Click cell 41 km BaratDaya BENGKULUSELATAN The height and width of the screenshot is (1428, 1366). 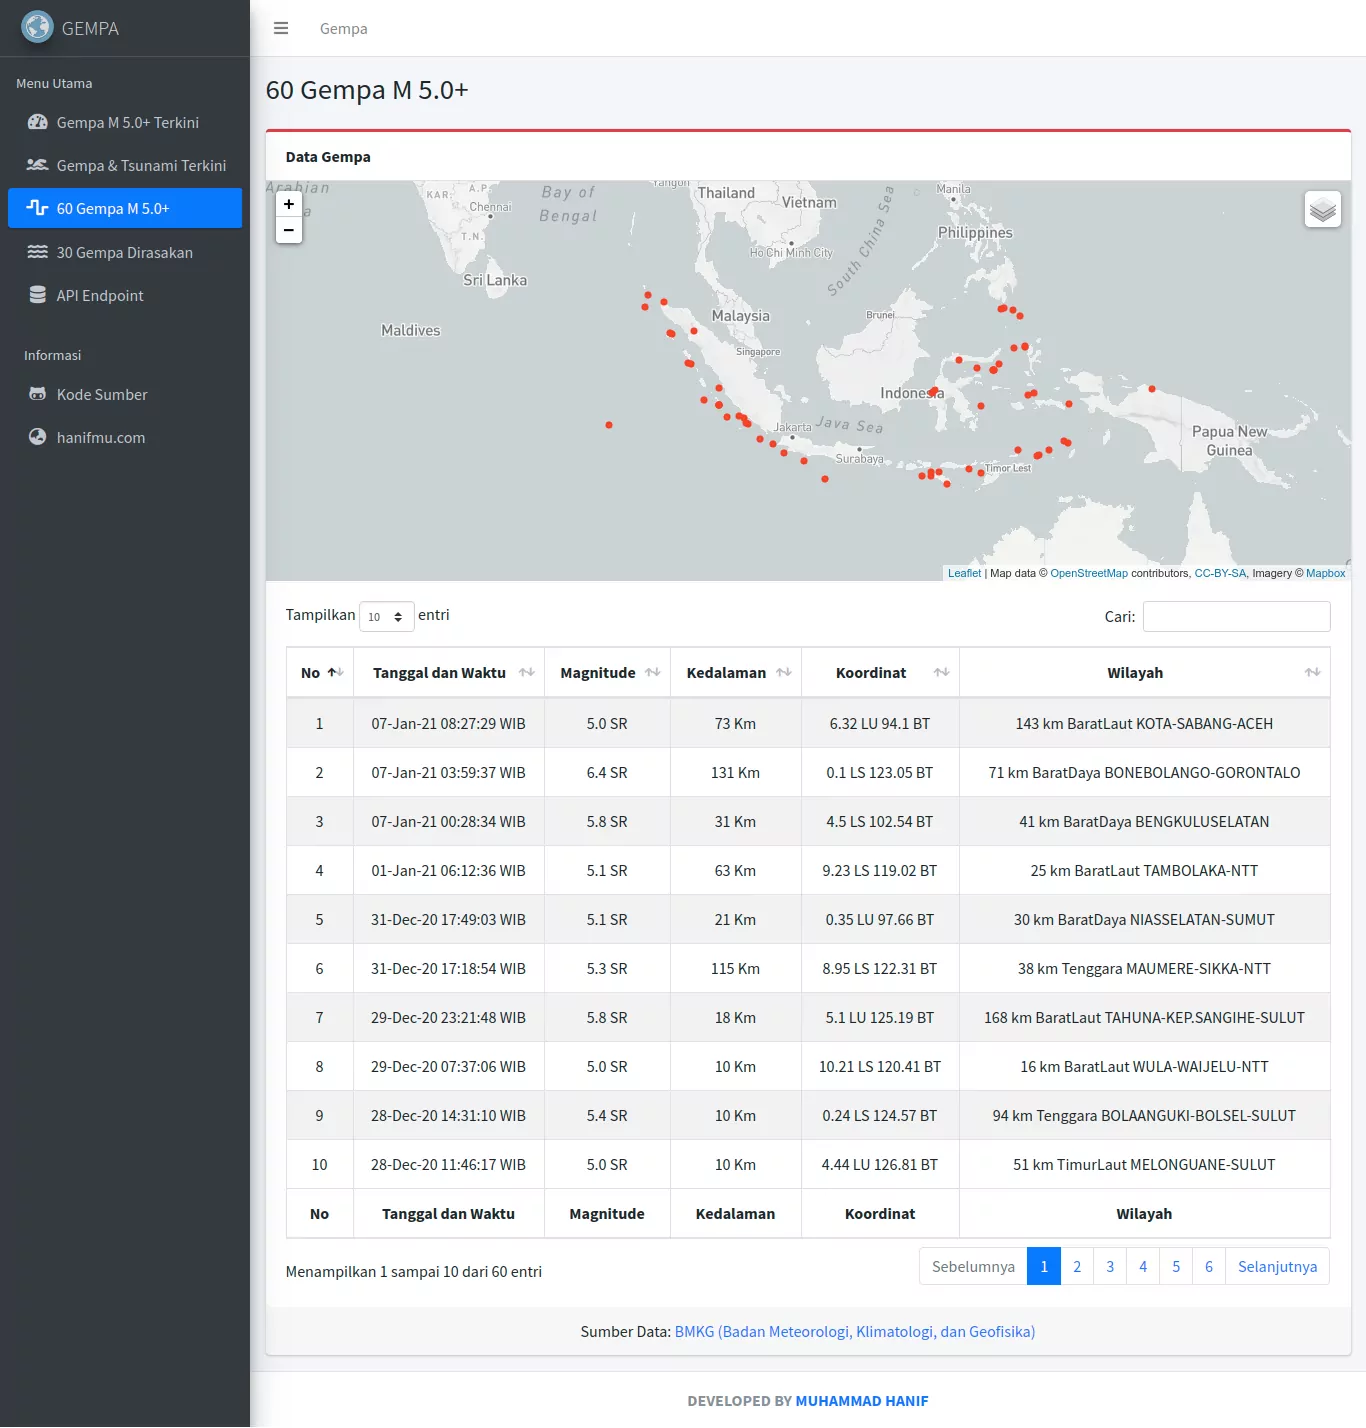[1144, 821]
